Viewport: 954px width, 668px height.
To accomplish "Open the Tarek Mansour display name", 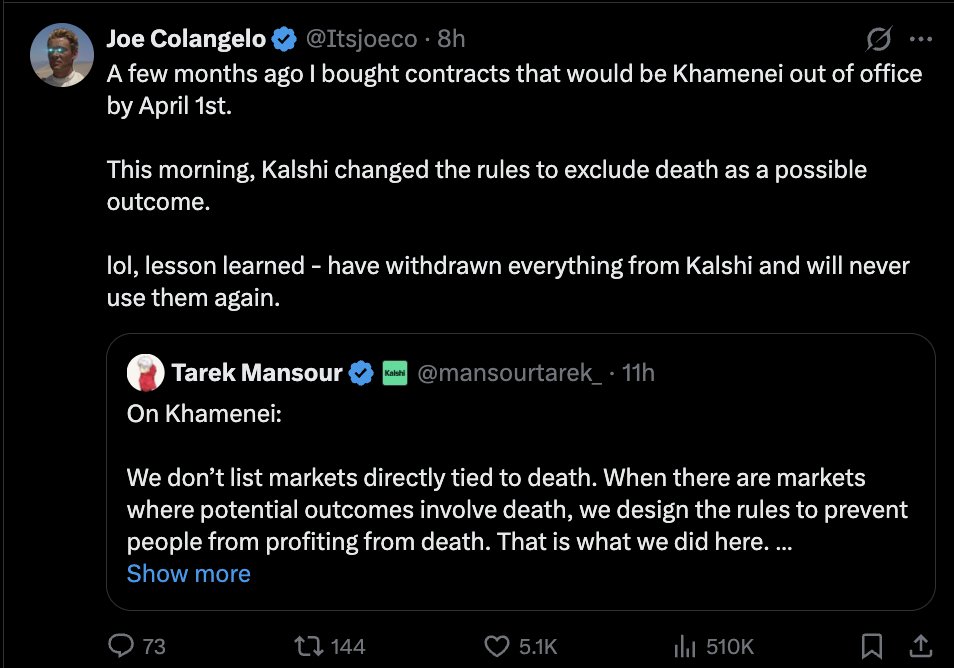I will 256,373.
